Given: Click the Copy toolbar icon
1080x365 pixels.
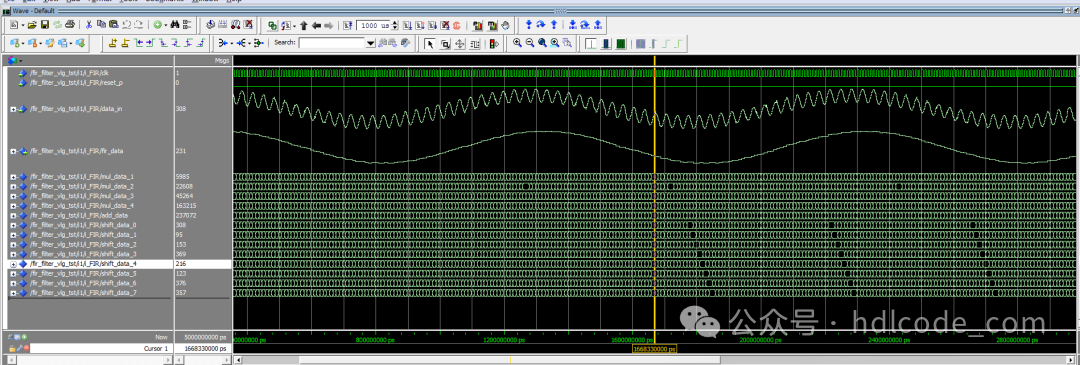Looking at the screenshot, I should pos(101,25).
